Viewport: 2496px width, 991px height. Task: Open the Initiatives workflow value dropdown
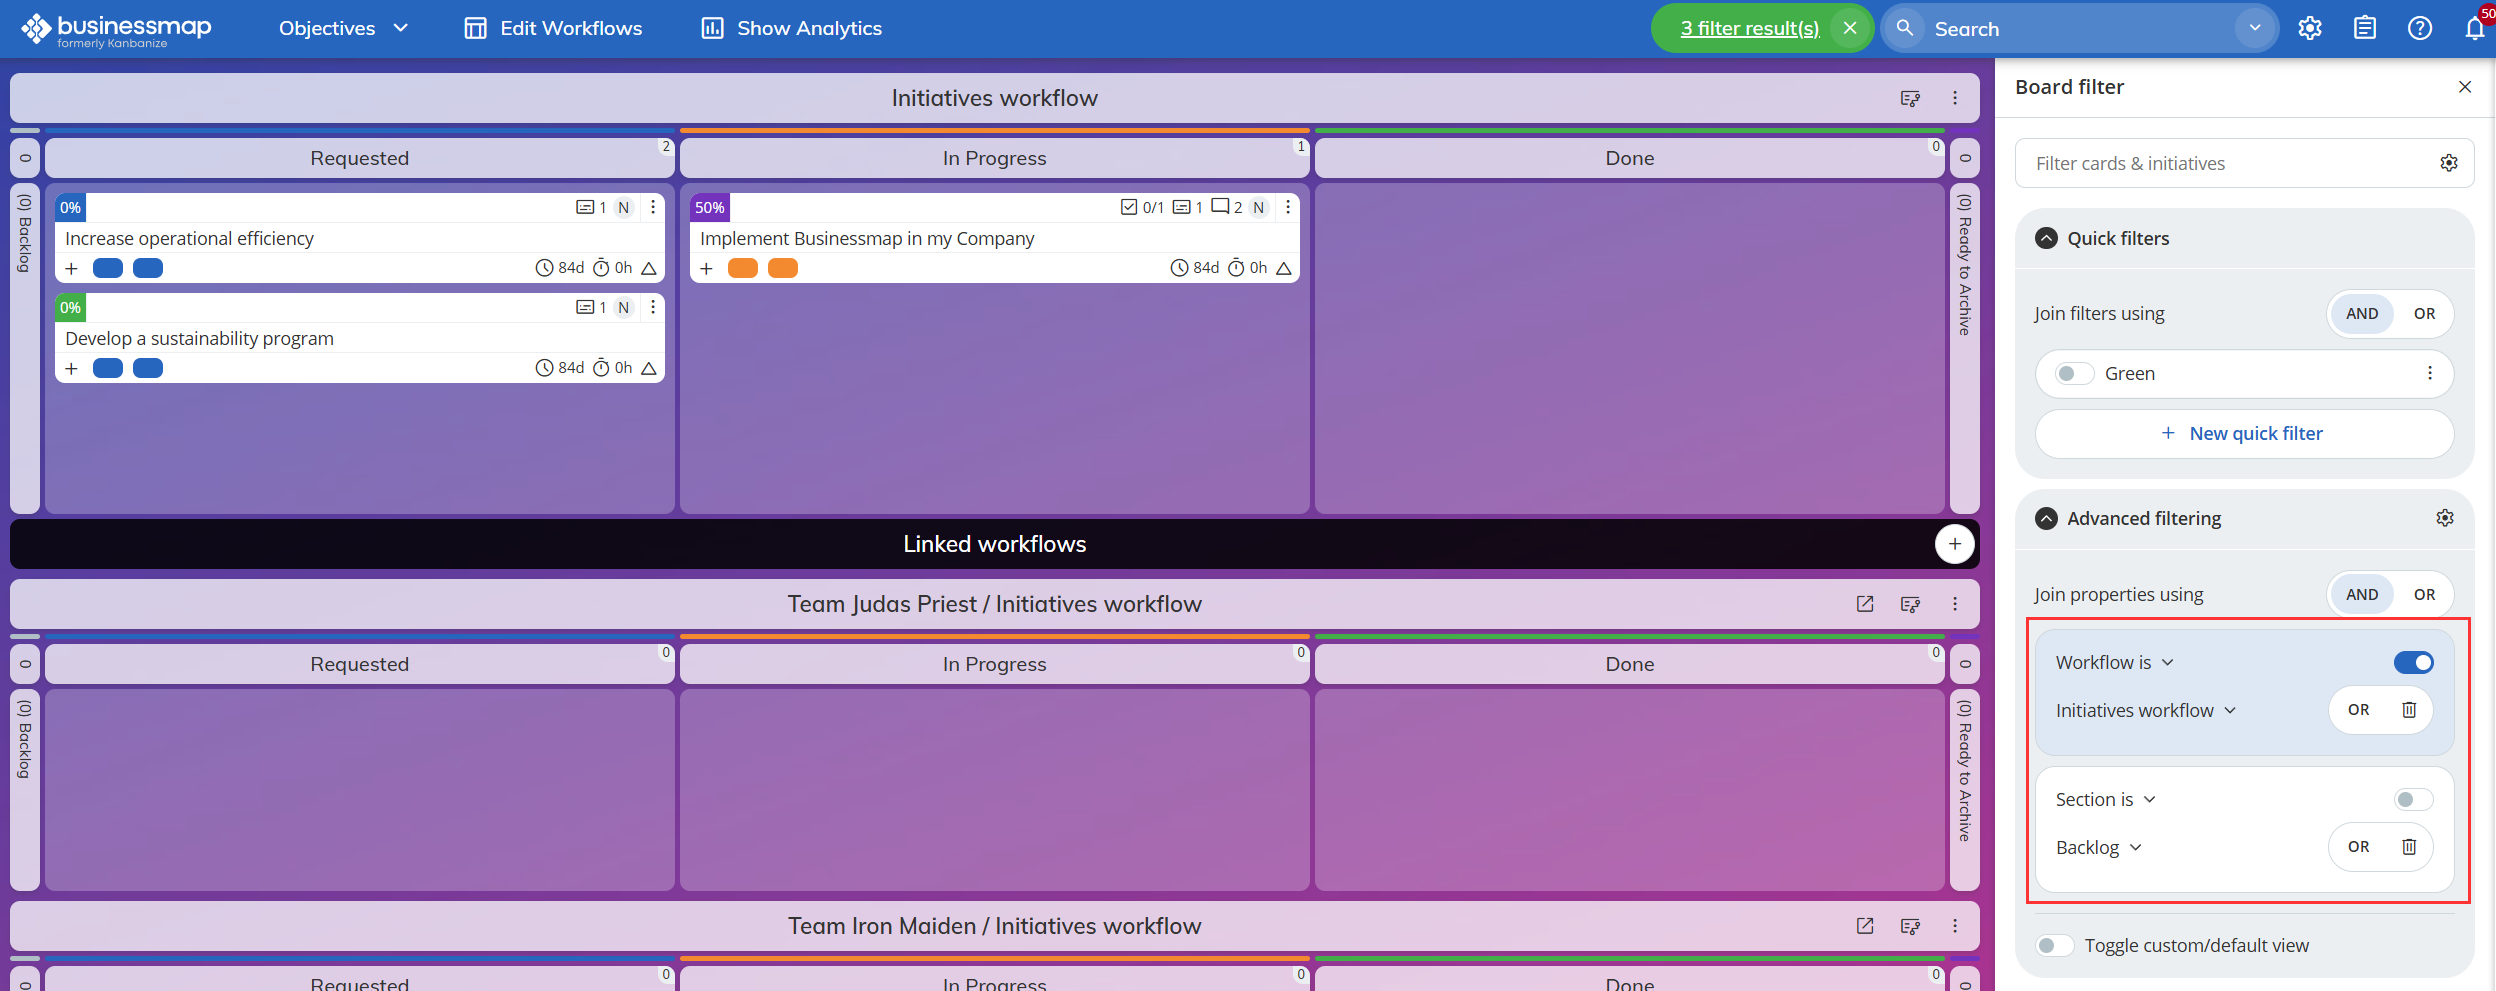2146,710
